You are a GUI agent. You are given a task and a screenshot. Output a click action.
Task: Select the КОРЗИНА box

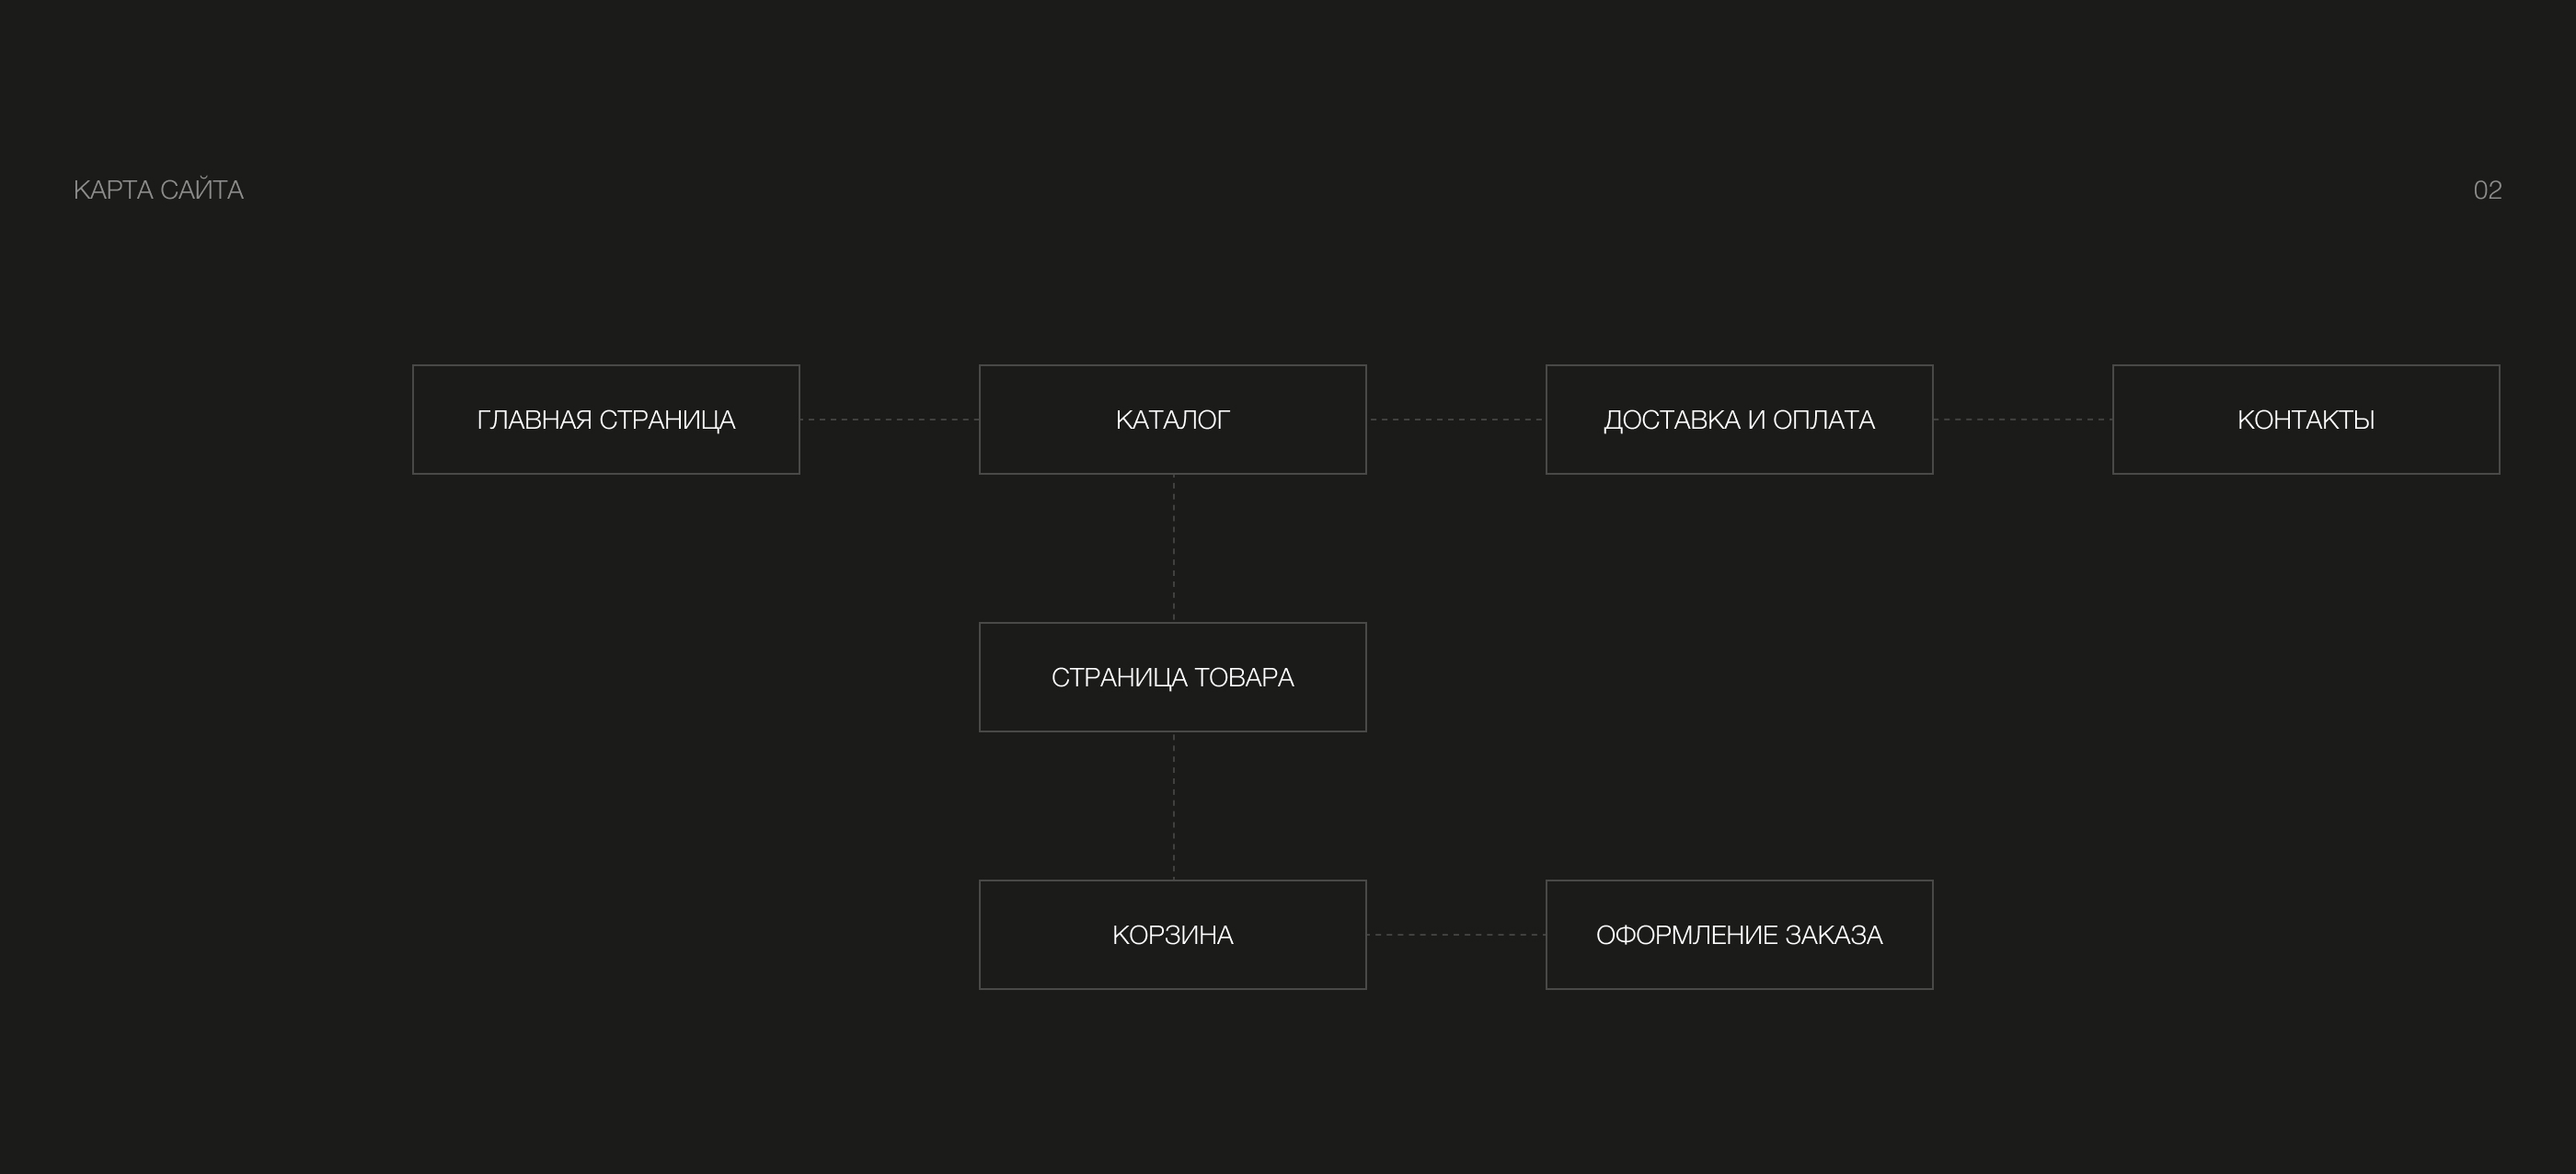1172,935
